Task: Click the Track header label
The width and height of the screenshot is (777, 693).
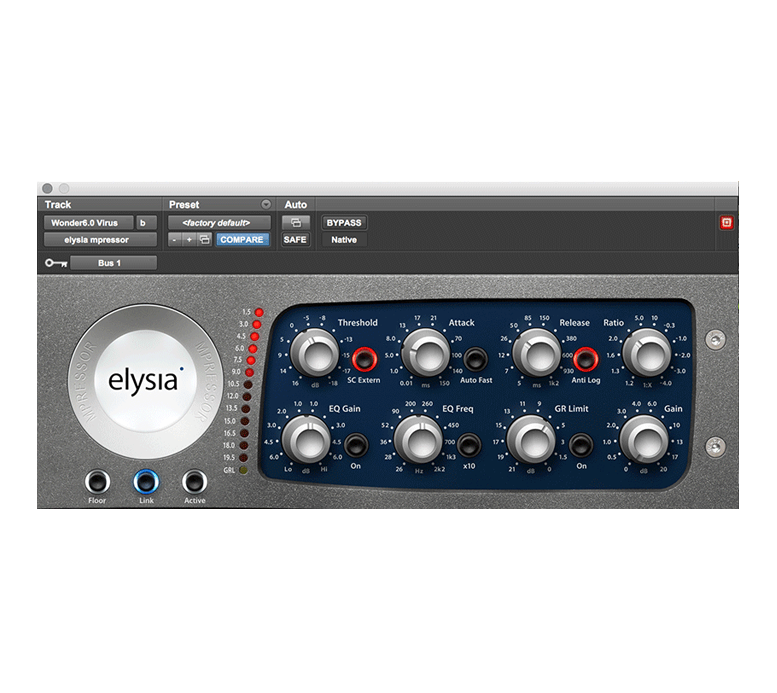Action: (x=58, y=204)
